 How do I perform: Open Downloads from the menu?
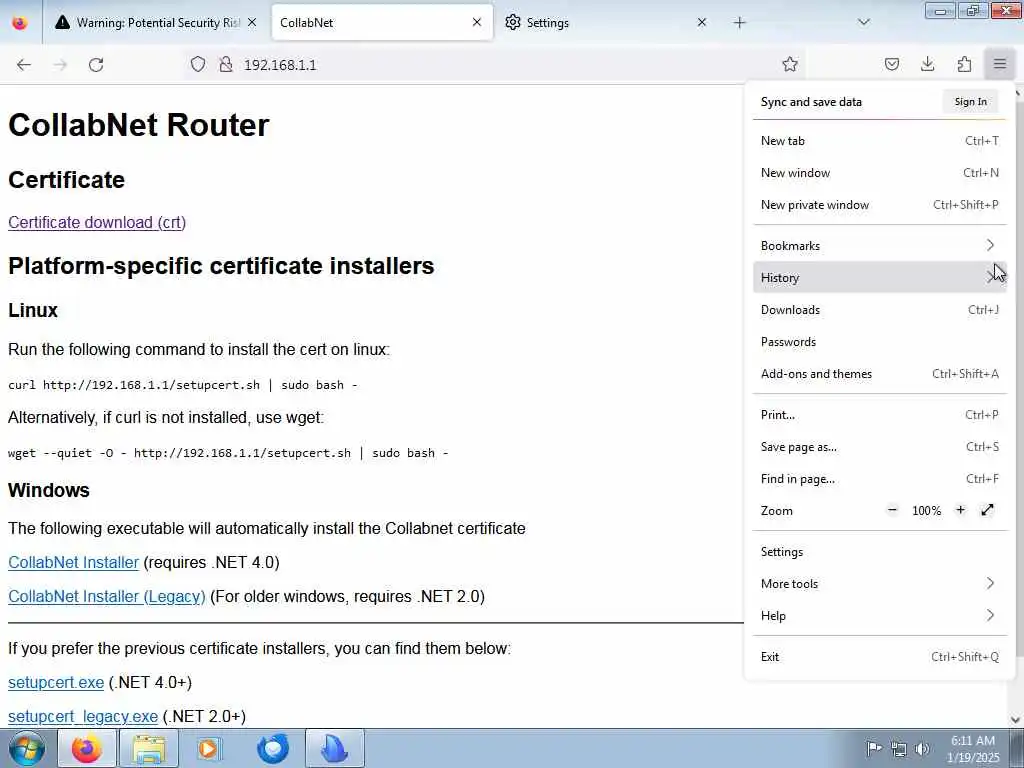pos(880,310)
